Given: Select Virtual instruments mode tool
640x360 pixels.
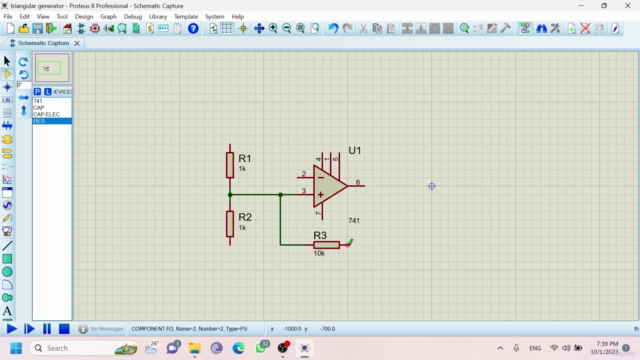Looking at the screenshot, I should coord(7,231).
